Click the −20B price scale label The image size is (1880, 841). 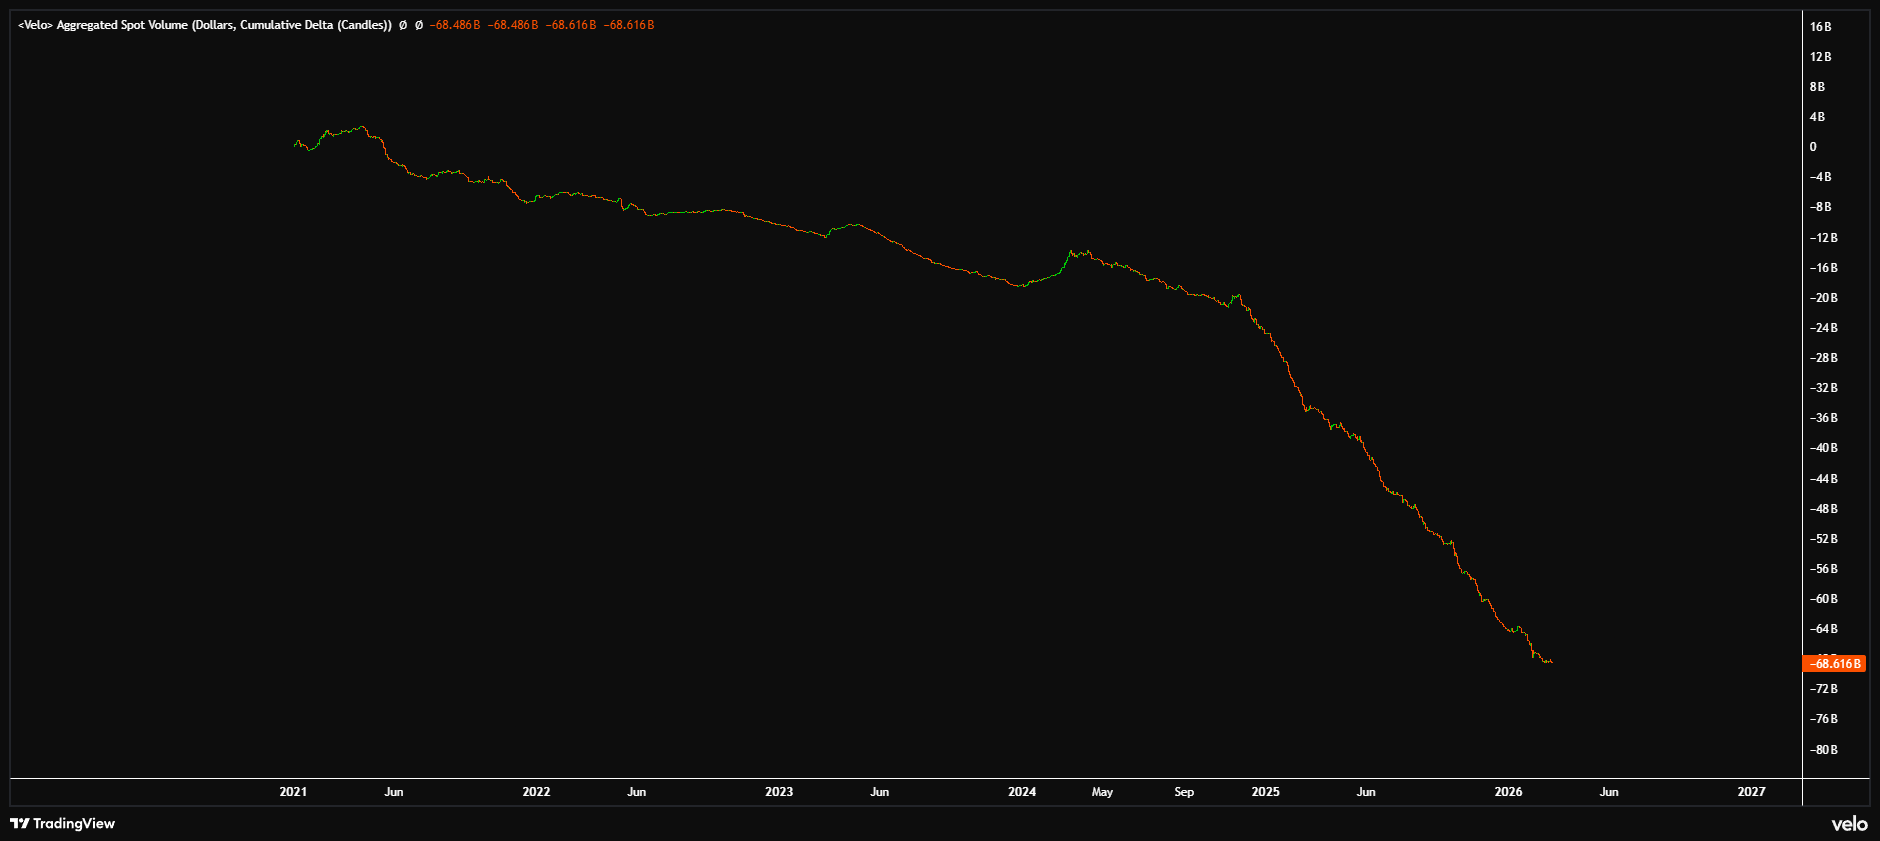click(1823, 298)
